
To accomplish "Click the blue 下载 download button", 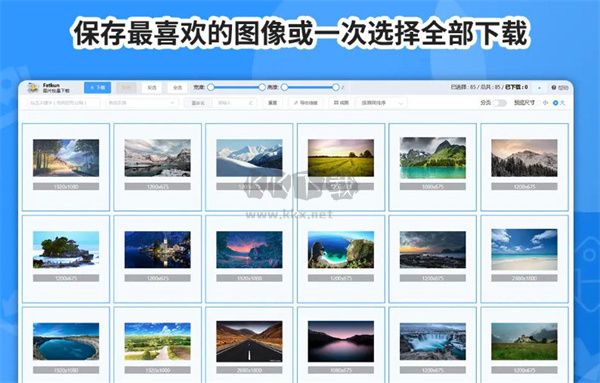I will click(98, 88).
